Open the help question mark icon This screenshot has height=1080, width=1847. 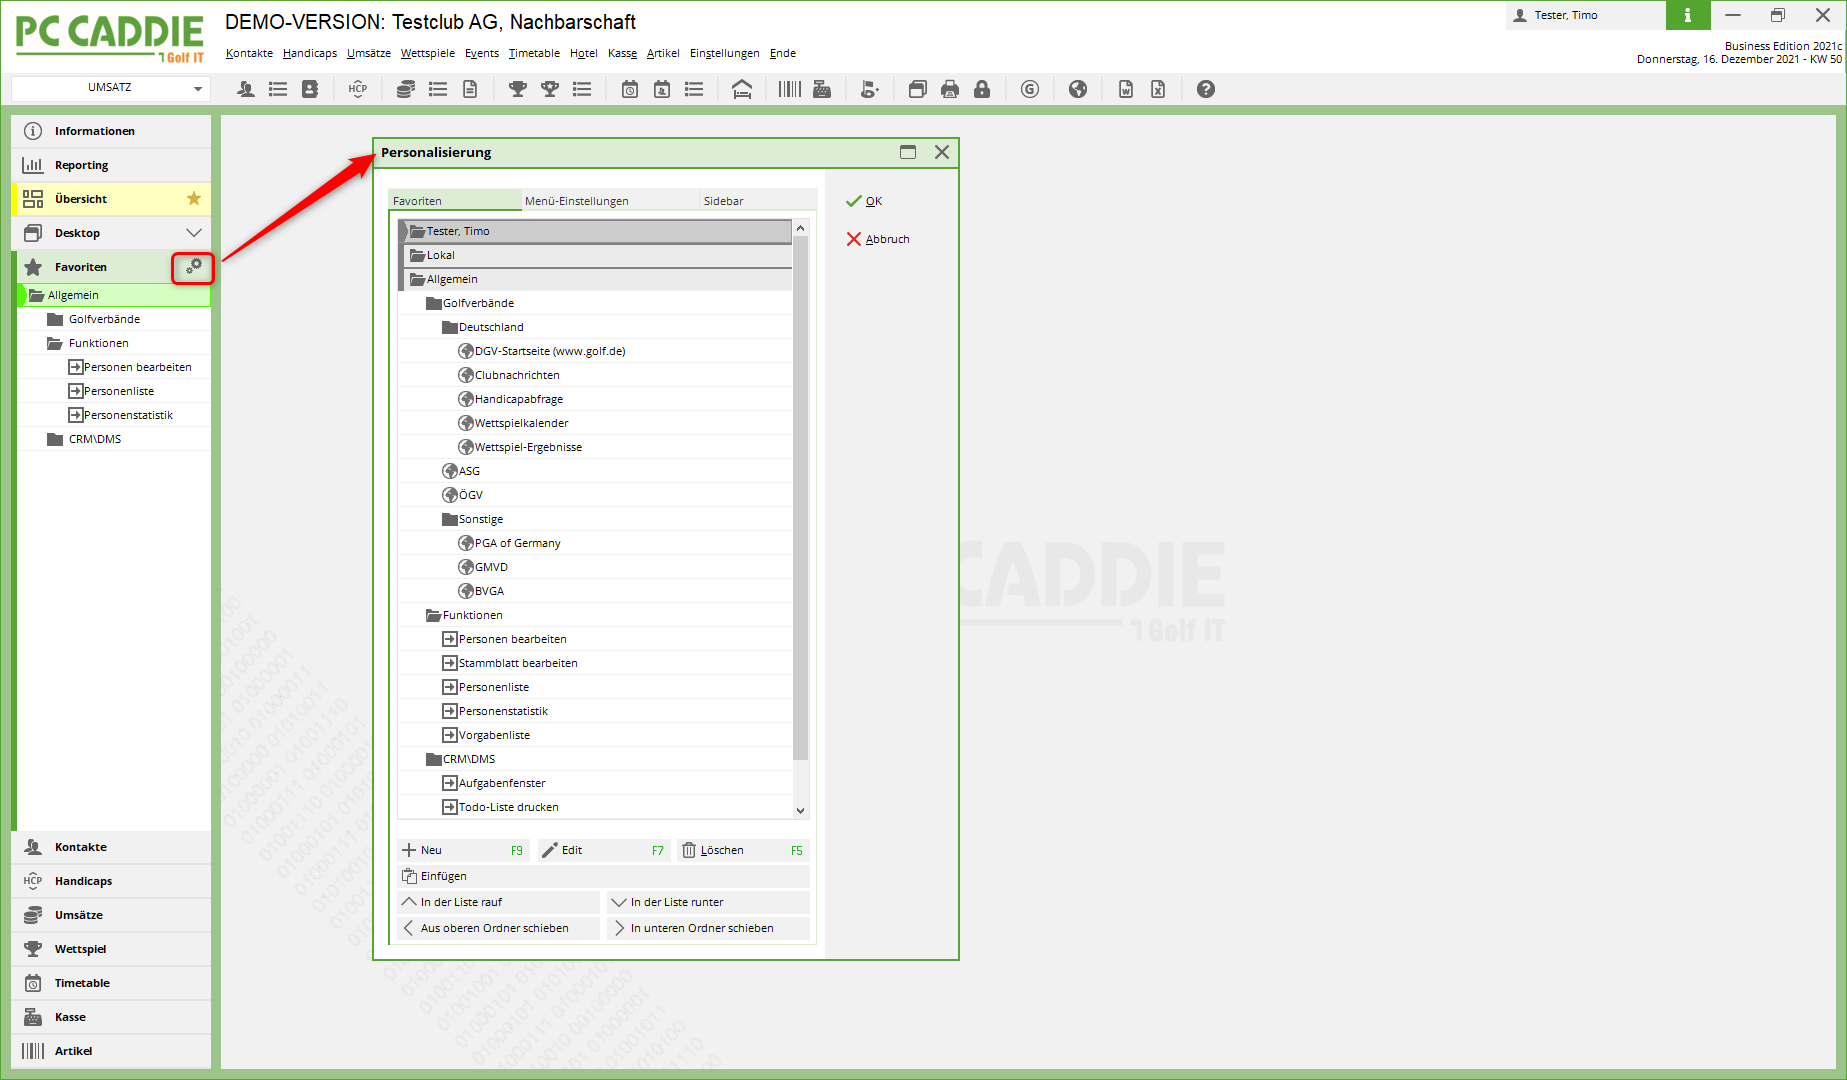[1206, 89]
